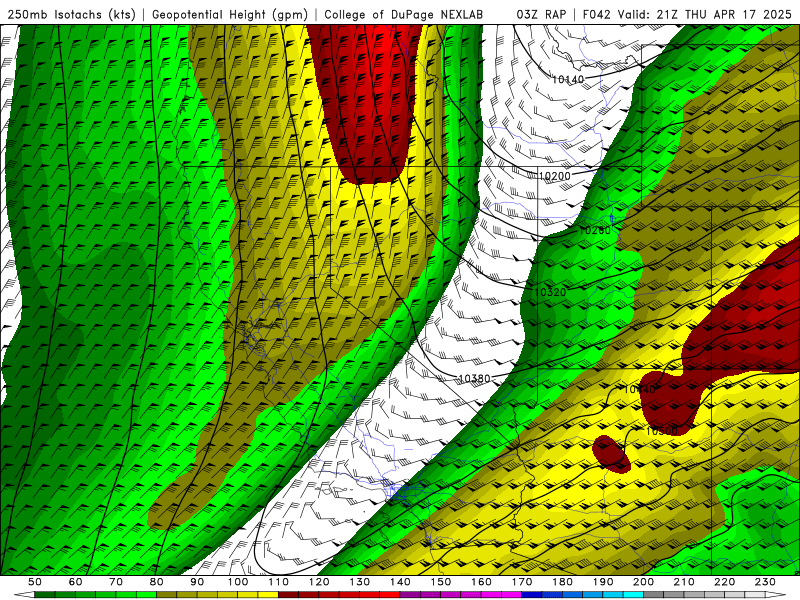Click the 10260 height contour label

point(595,231)
